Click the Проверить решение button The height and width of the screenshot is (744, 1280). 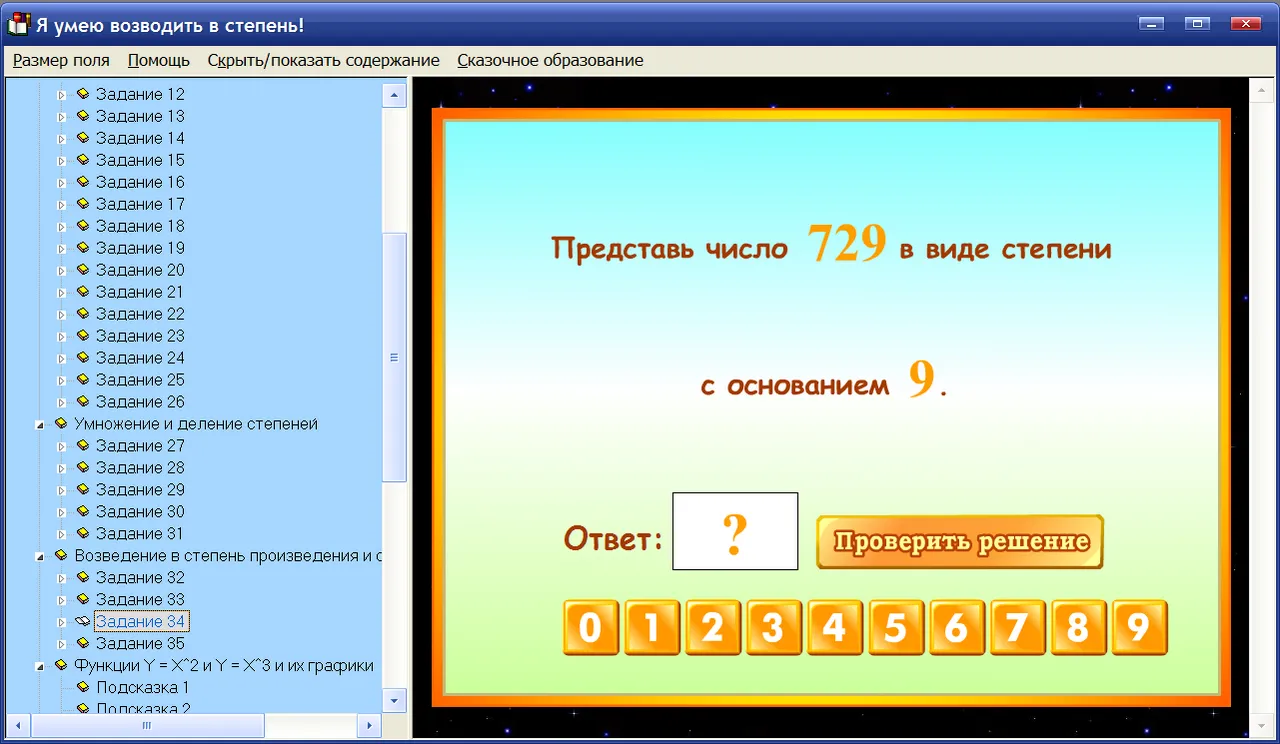tap(960, 542)
